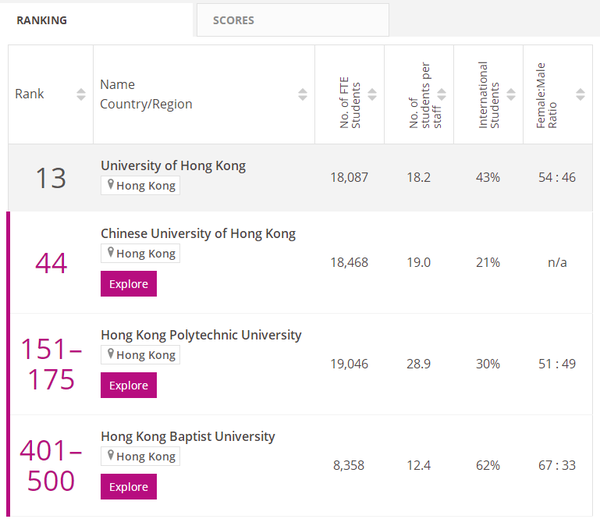Click rank 13 cell
The width and height of the screenshot is (600, 519).
50,178
